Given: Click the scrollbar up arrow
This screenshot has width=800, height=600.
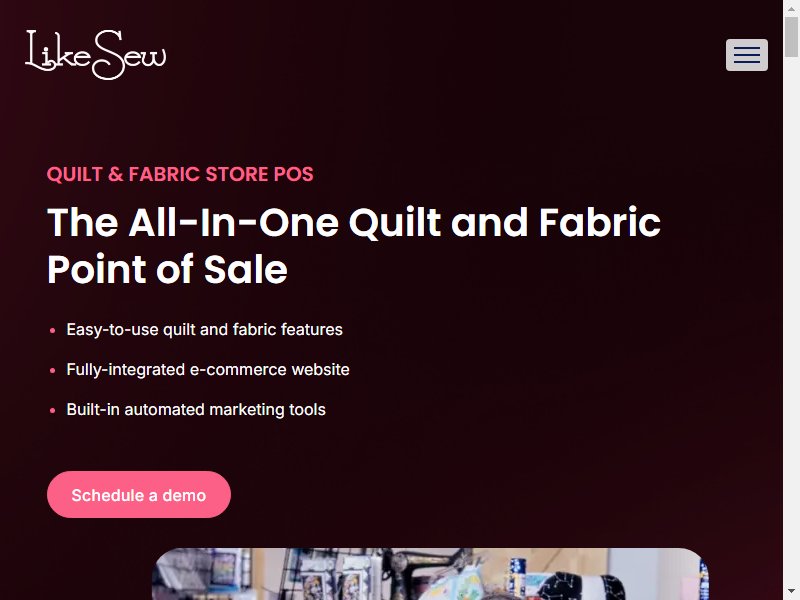Looking at the screenshot, I should click(x=791, y=8).
